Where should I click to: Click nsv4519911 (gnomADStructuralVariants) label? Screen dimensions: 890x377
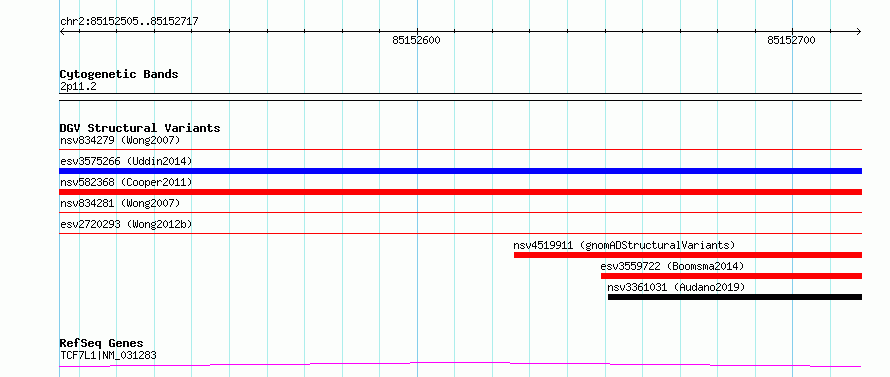[624, 245]
